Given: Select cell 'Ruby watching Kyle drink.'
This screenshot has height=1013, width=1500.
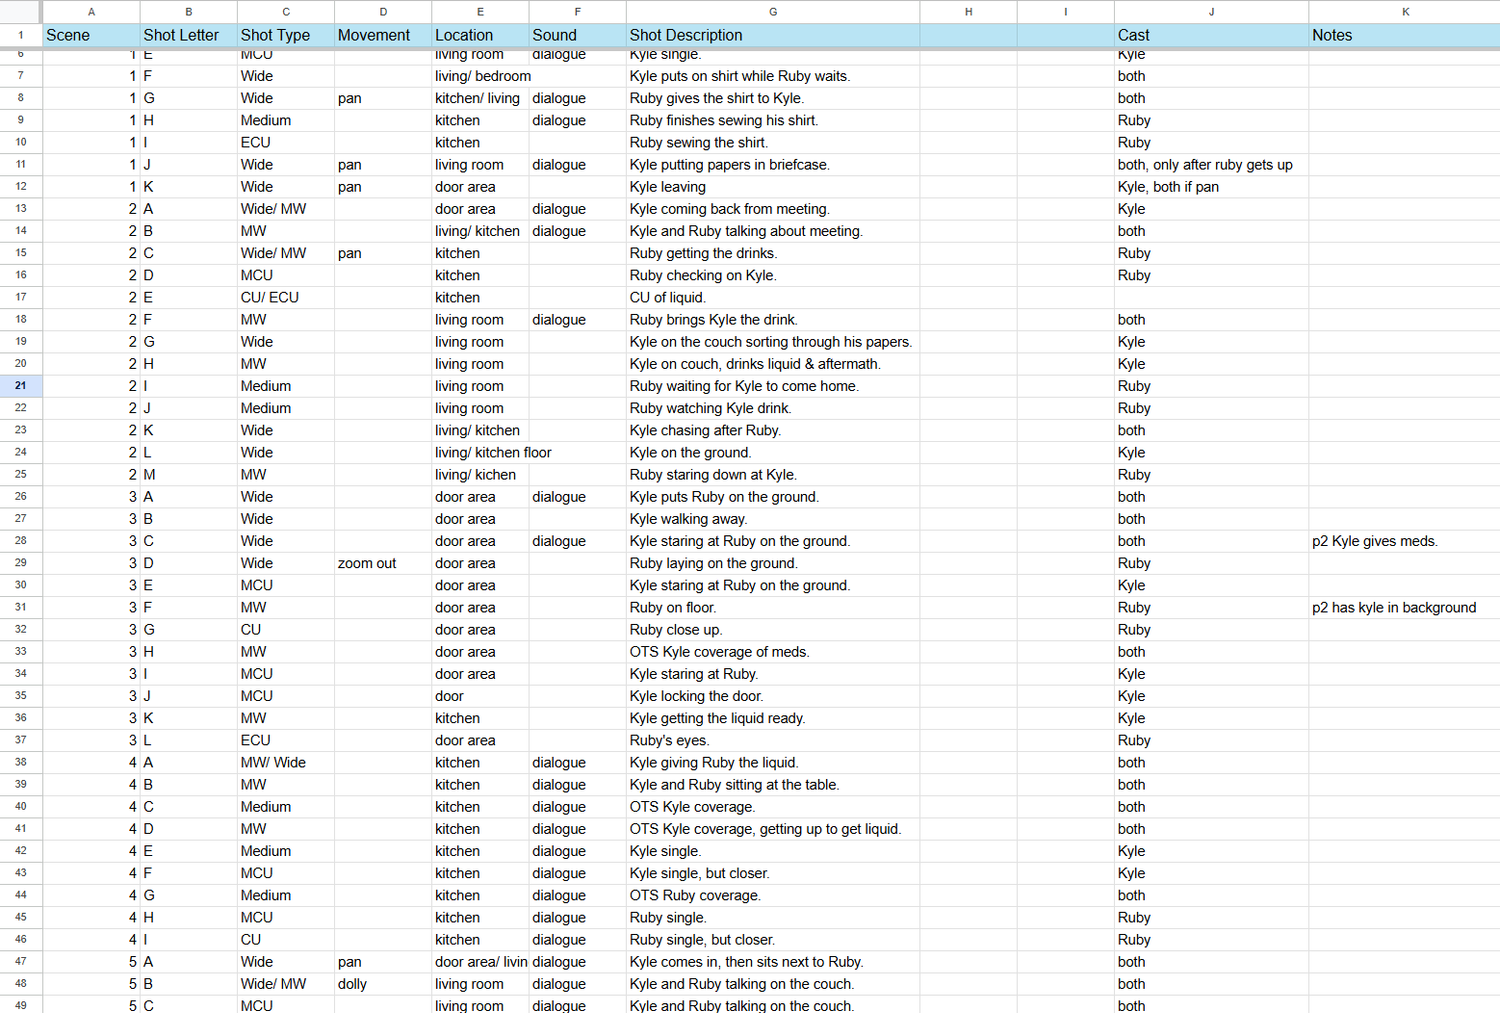Looking at the screenshot, I should 772,408.
